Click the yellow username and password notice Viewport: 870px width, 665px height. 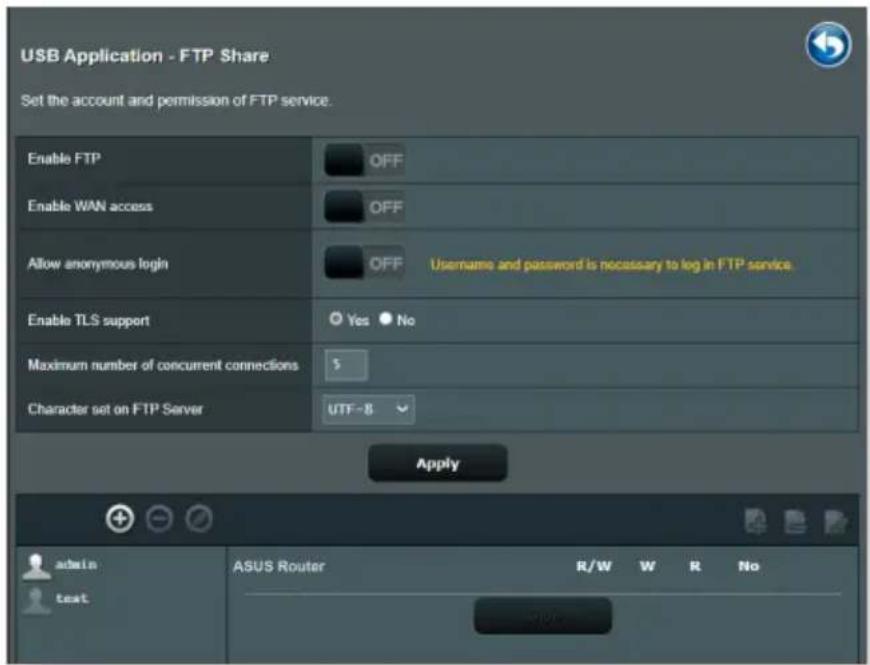611,265
